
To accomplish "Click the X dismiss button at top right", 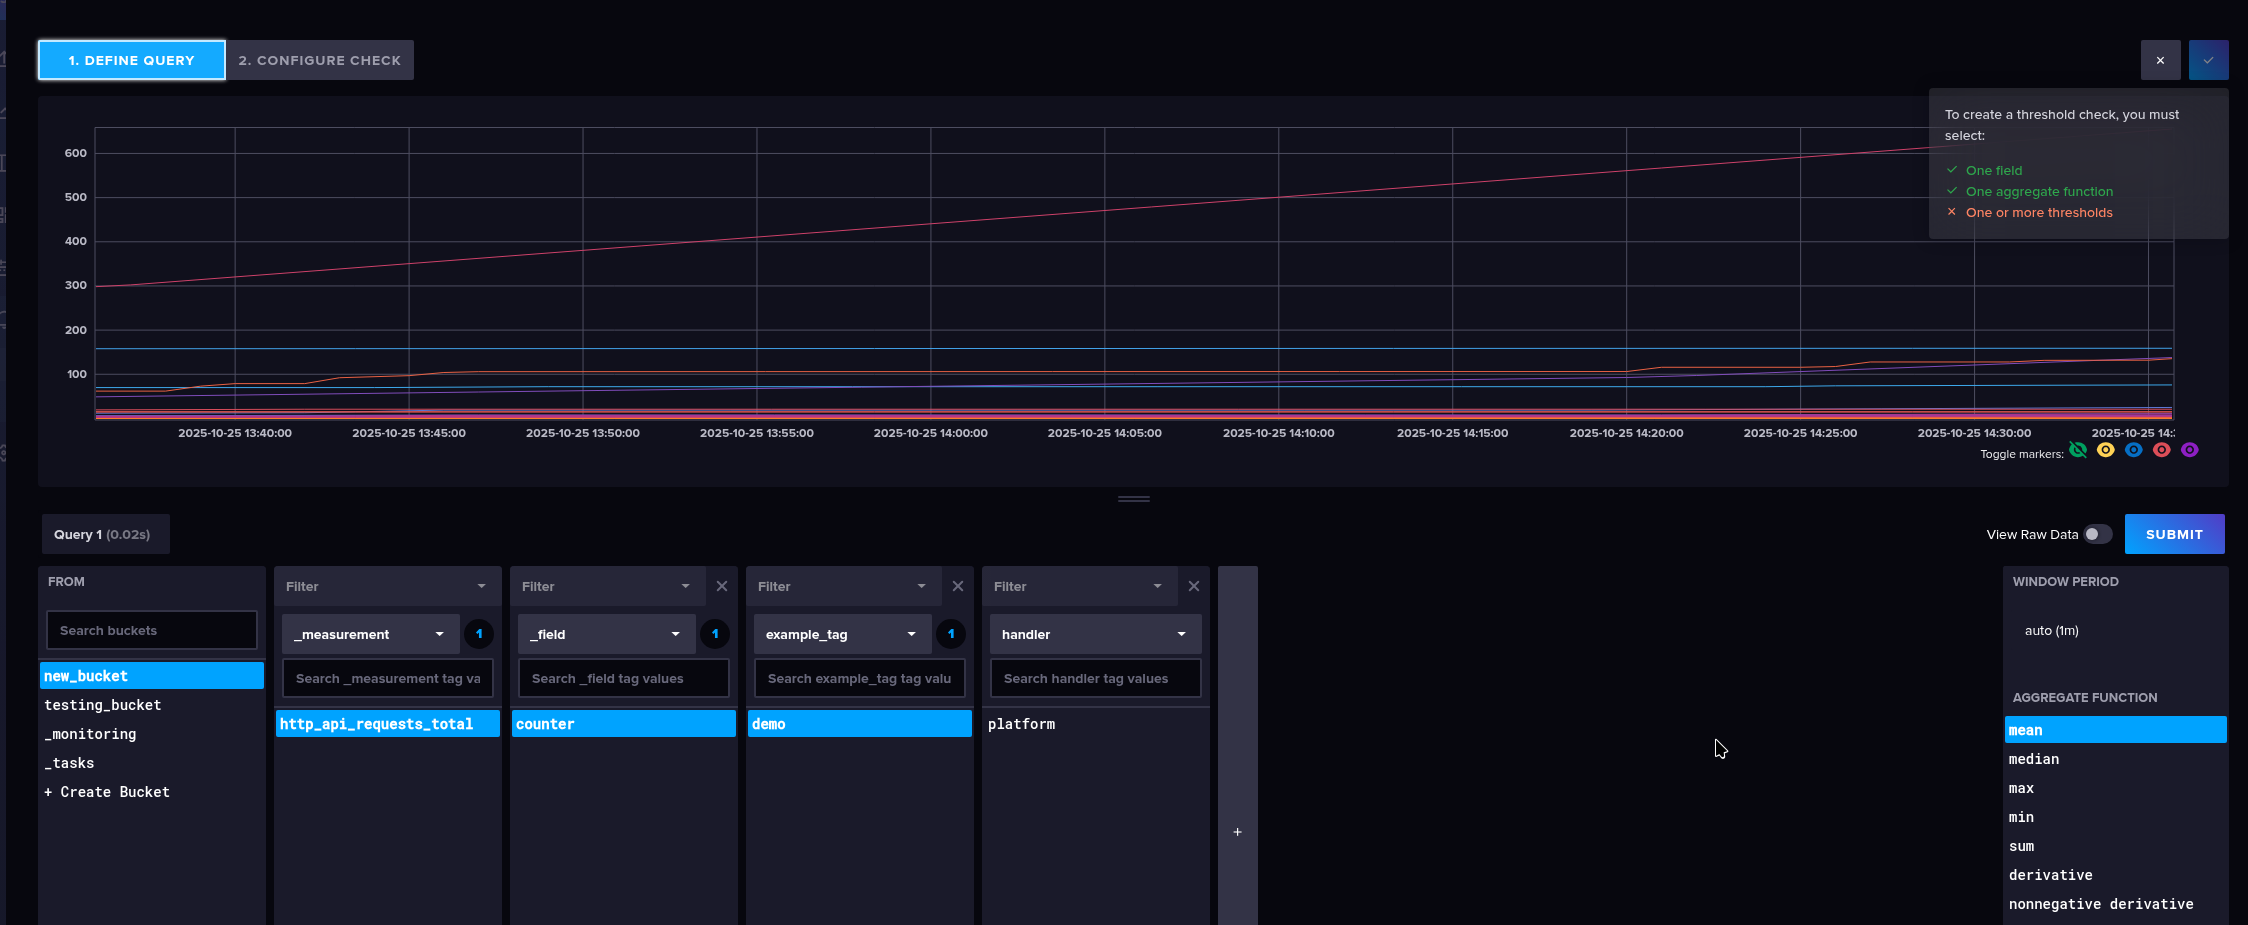I will tap(2160, 60).
